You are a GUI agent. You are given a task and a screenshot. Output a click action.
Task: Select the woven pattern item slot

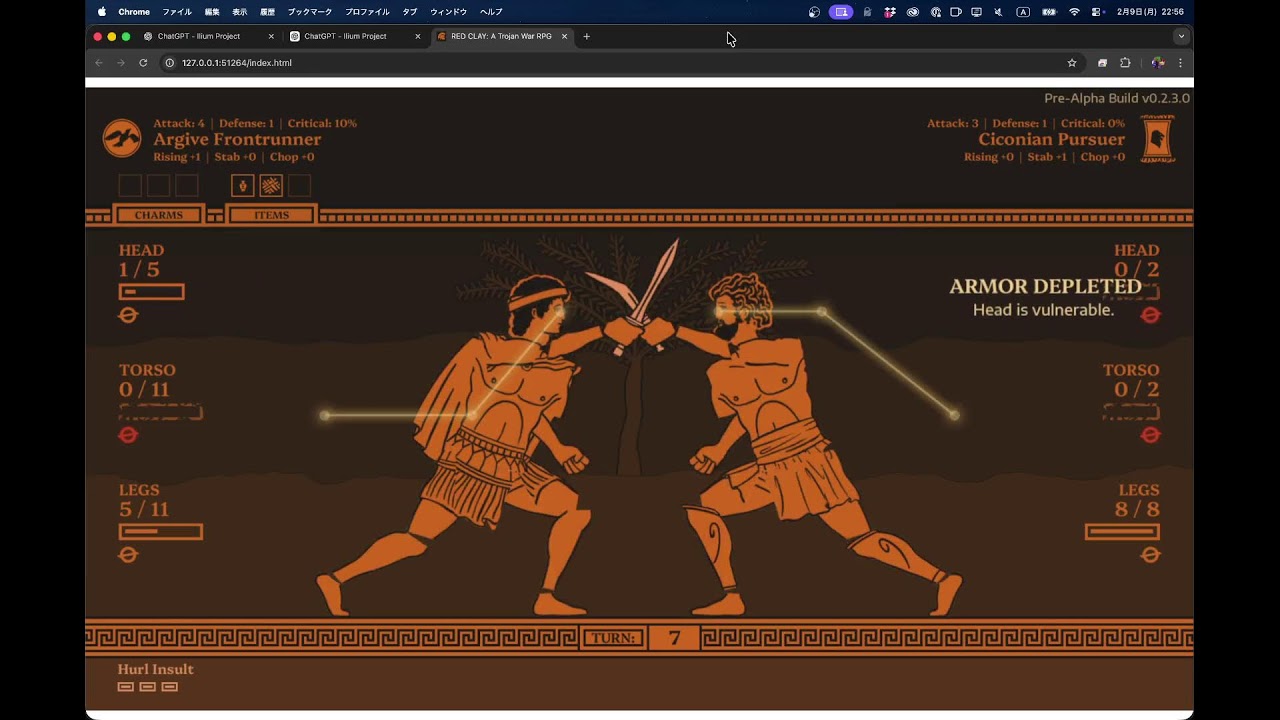(x=271, y=186)
